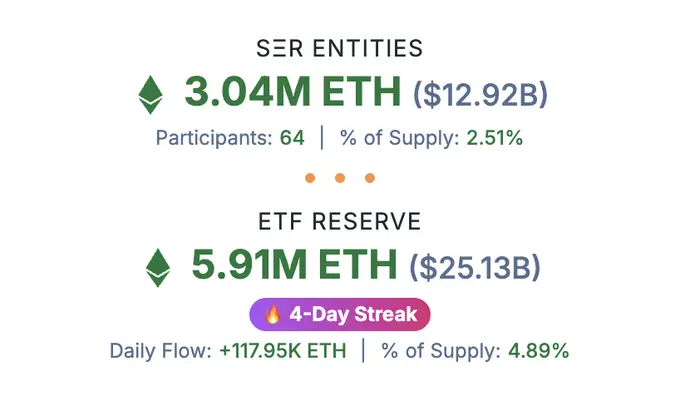Click the Daily Flow label
The width and height of the screenshot is (680, 396).
(160, 351)
